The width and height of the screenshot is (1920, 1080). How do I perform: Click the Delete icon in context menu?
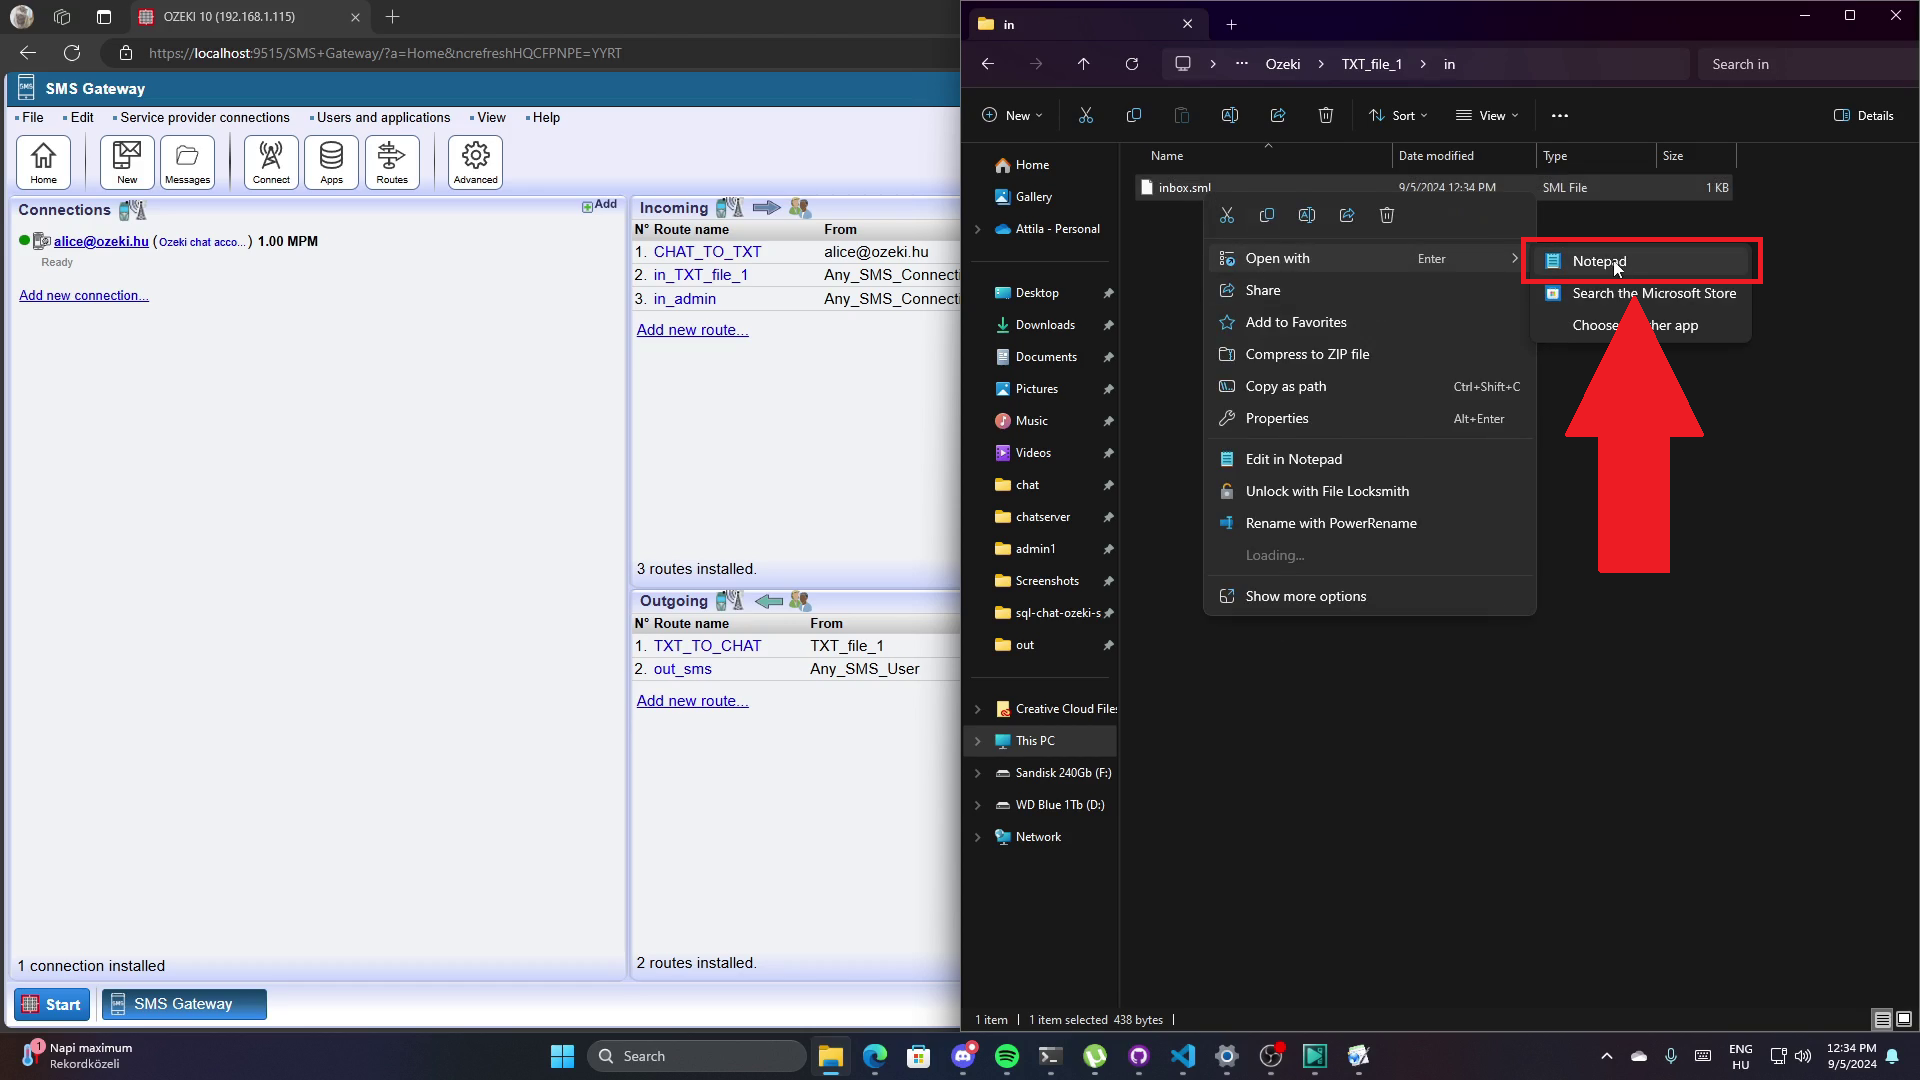[1387, 215]
